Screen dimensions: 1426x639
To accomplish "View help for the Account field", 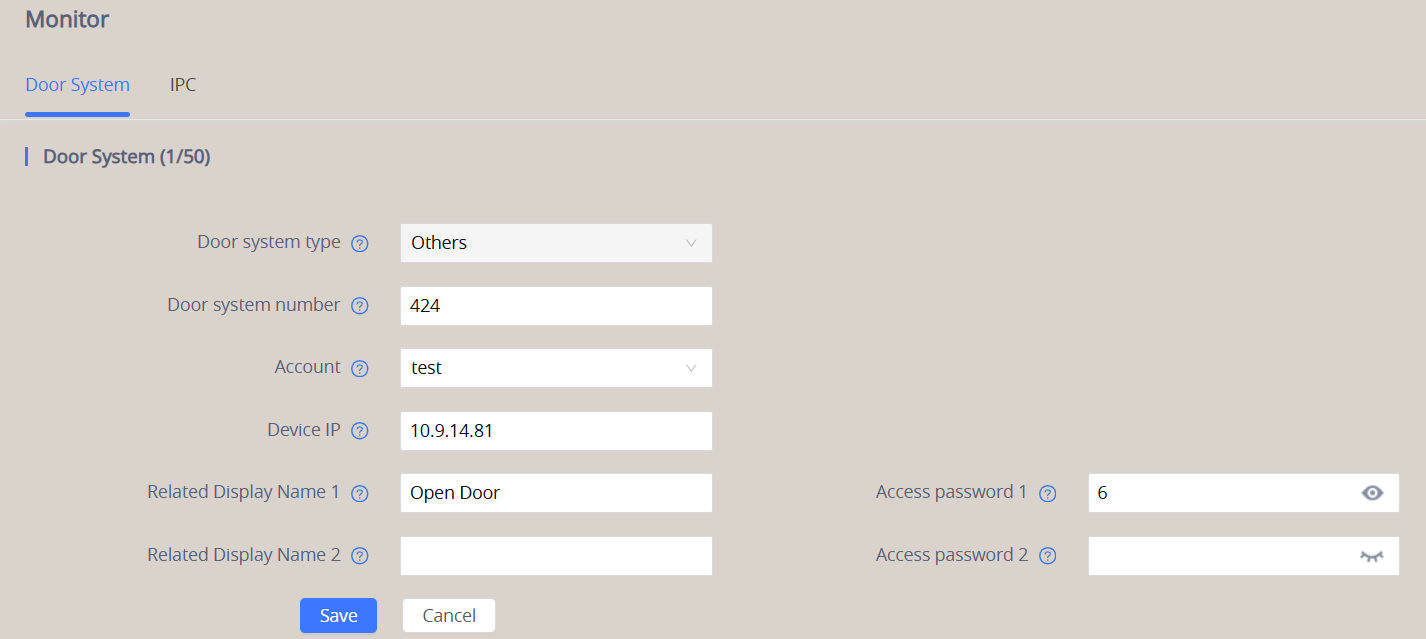I will [x=359, y=367].
